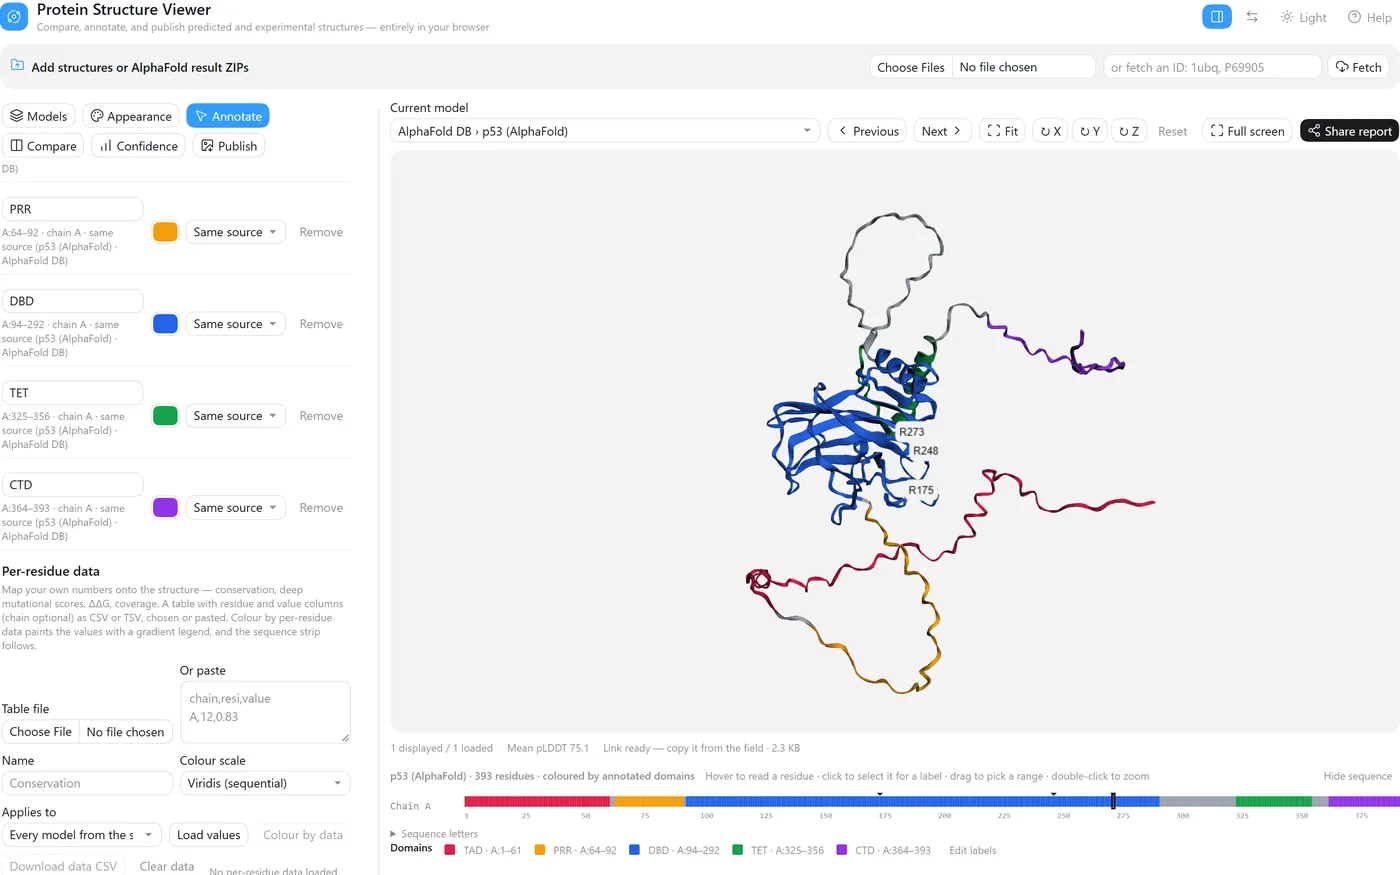The image size is (1400, 875).
Task: Expand the Sequence letters section
Action: 434,834
